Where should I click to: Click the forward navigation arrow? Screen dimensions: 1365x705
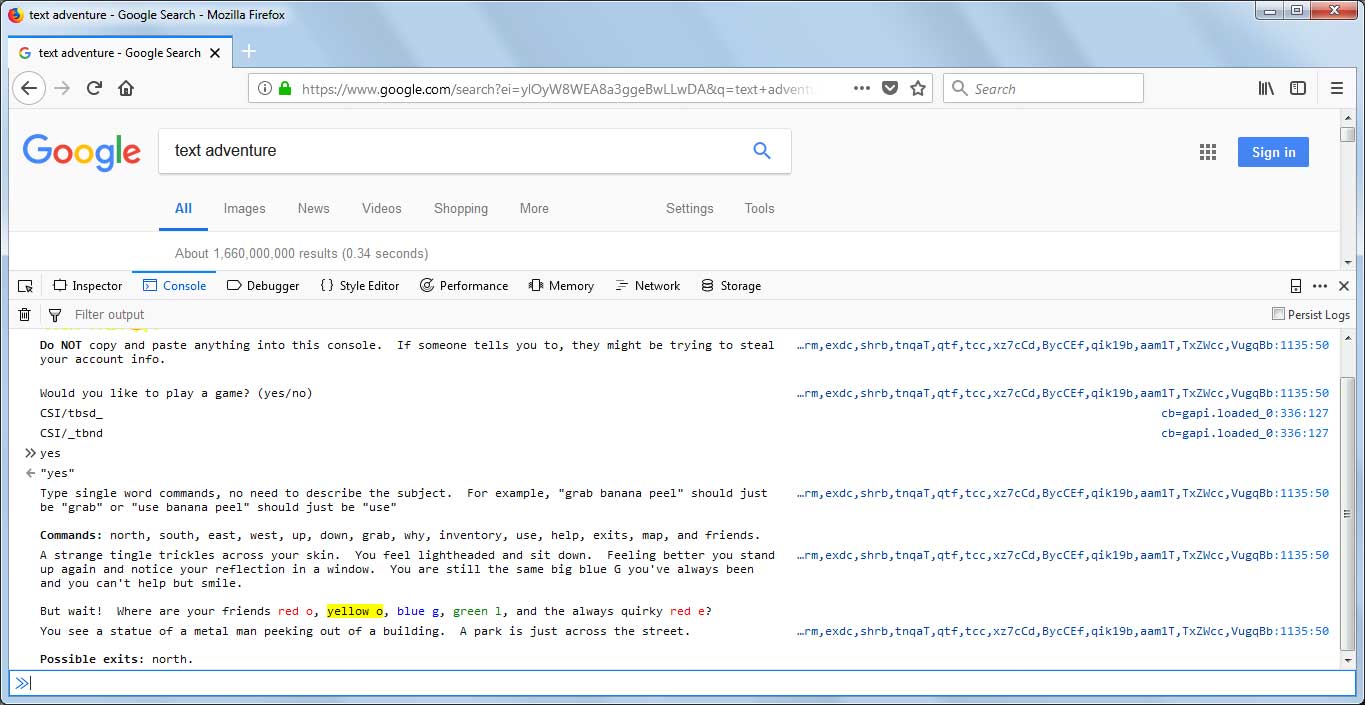pyautogui.click(x=62, y=88)
